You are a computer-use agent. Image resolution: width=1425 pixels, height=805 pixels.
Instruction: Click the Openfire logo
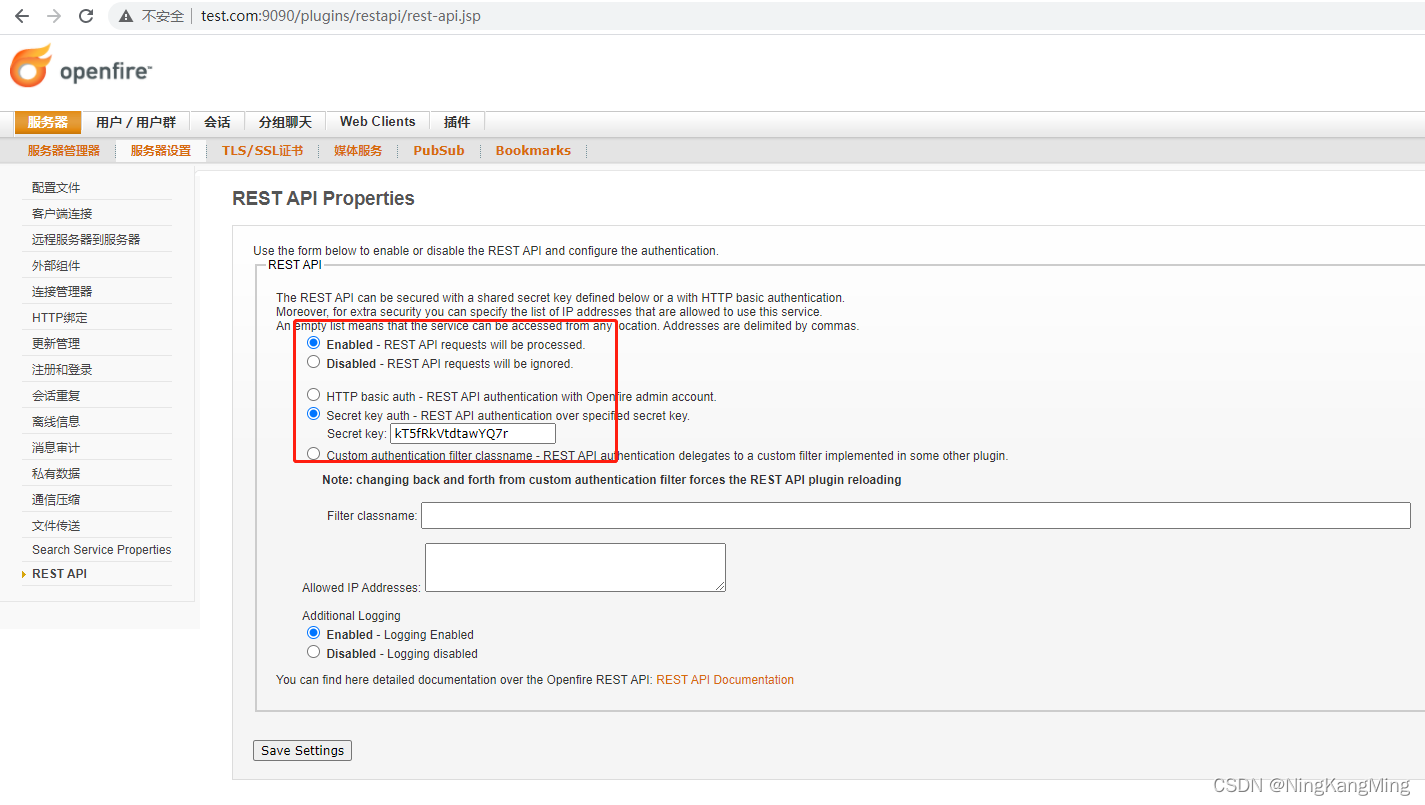(x=81, y=67)
